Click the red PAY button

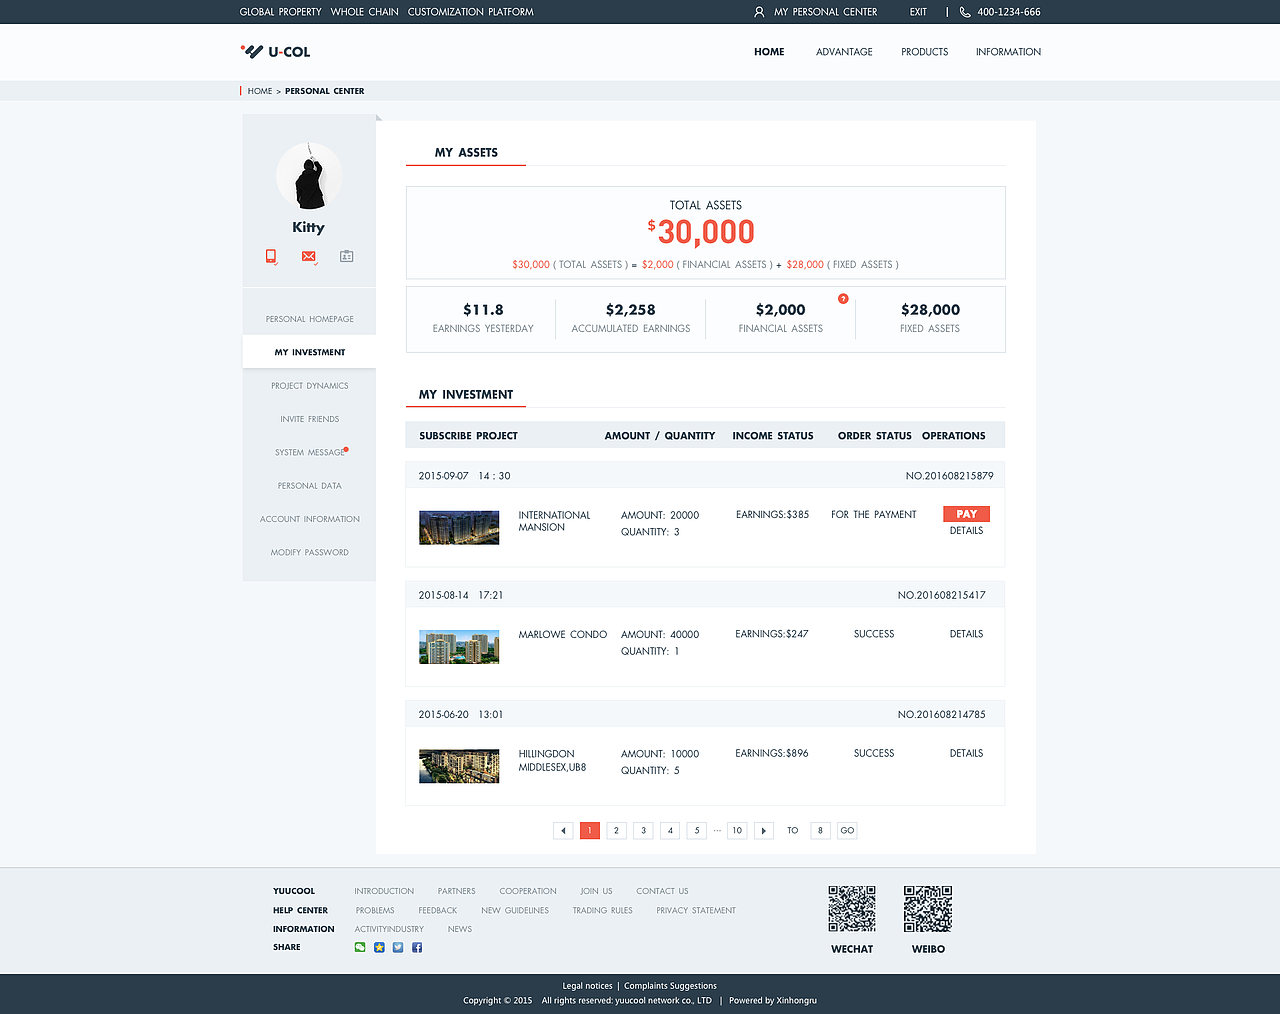tap(966, 514)
